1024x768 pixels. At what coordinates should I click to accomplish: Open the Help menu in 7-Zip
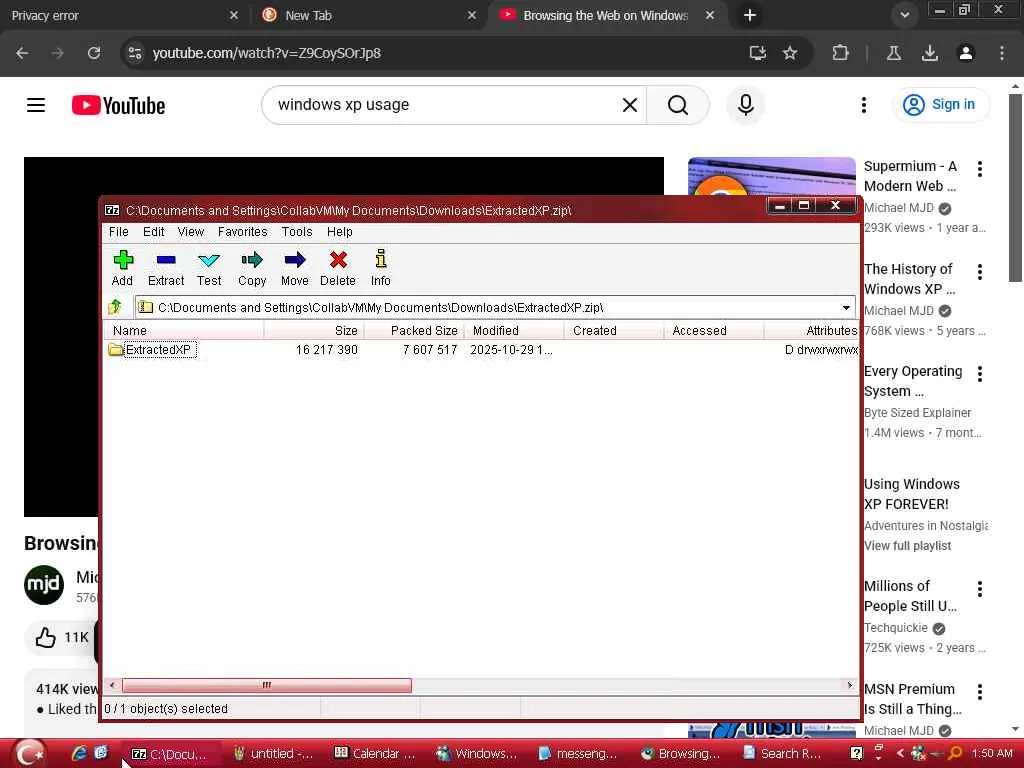[x=340, y=232]
